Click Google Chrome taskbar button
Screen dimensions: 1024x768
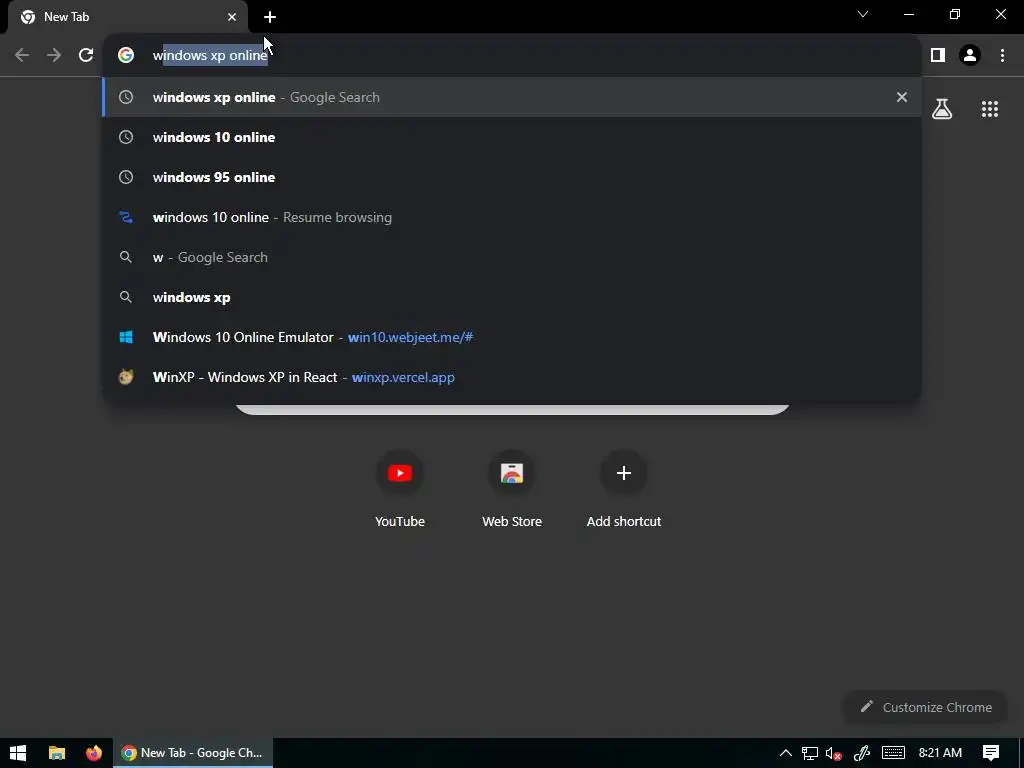[194, 753]
